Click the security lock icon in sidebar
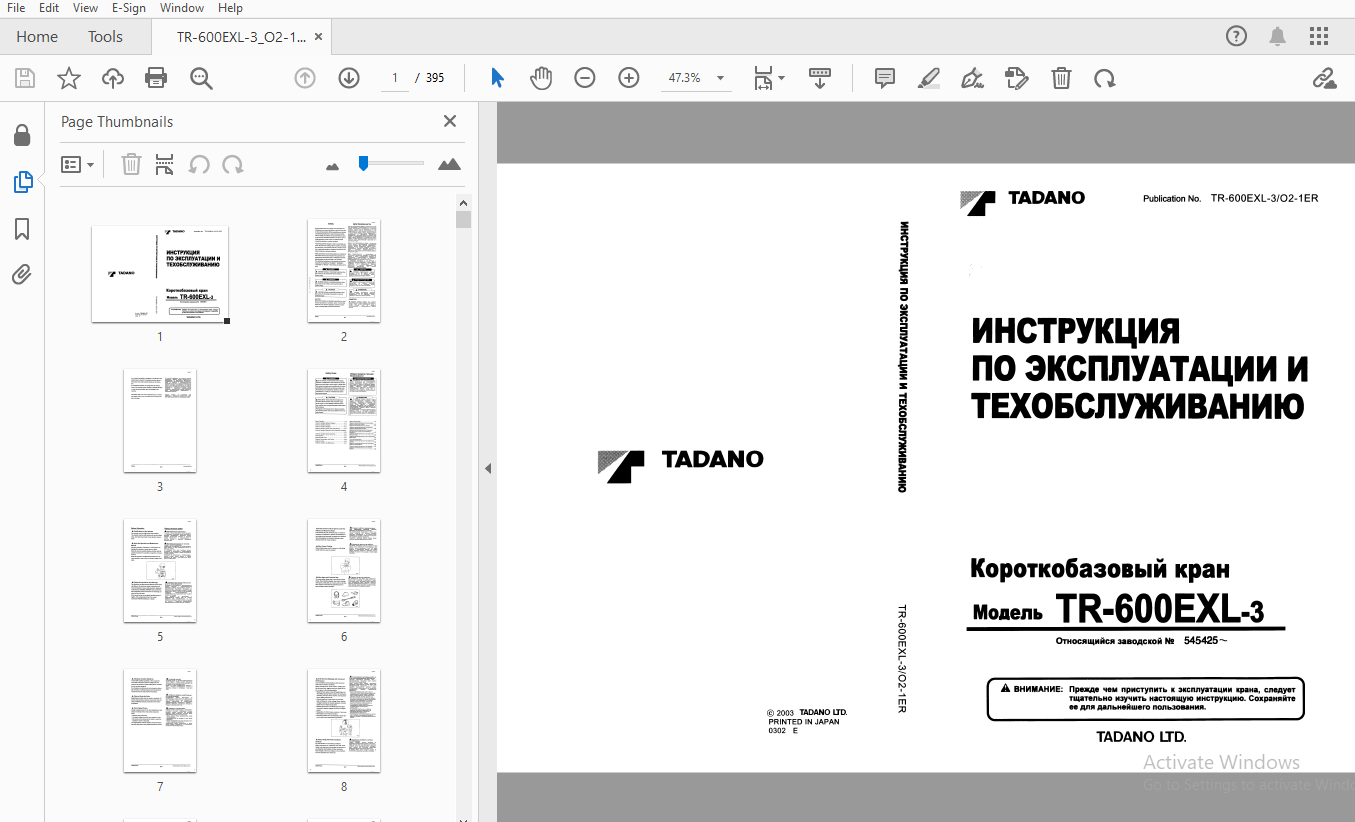 pos(22,135)
